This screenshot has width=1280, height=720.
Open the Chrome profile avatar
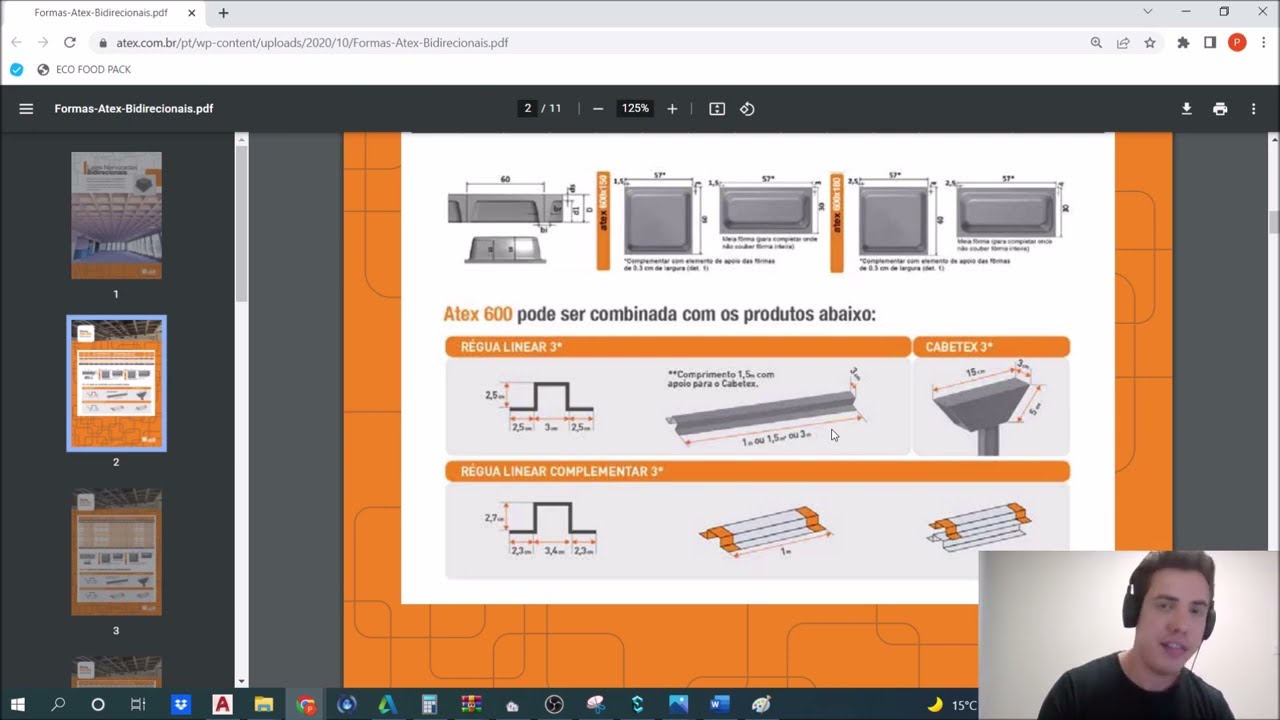tap(1237, 43)
